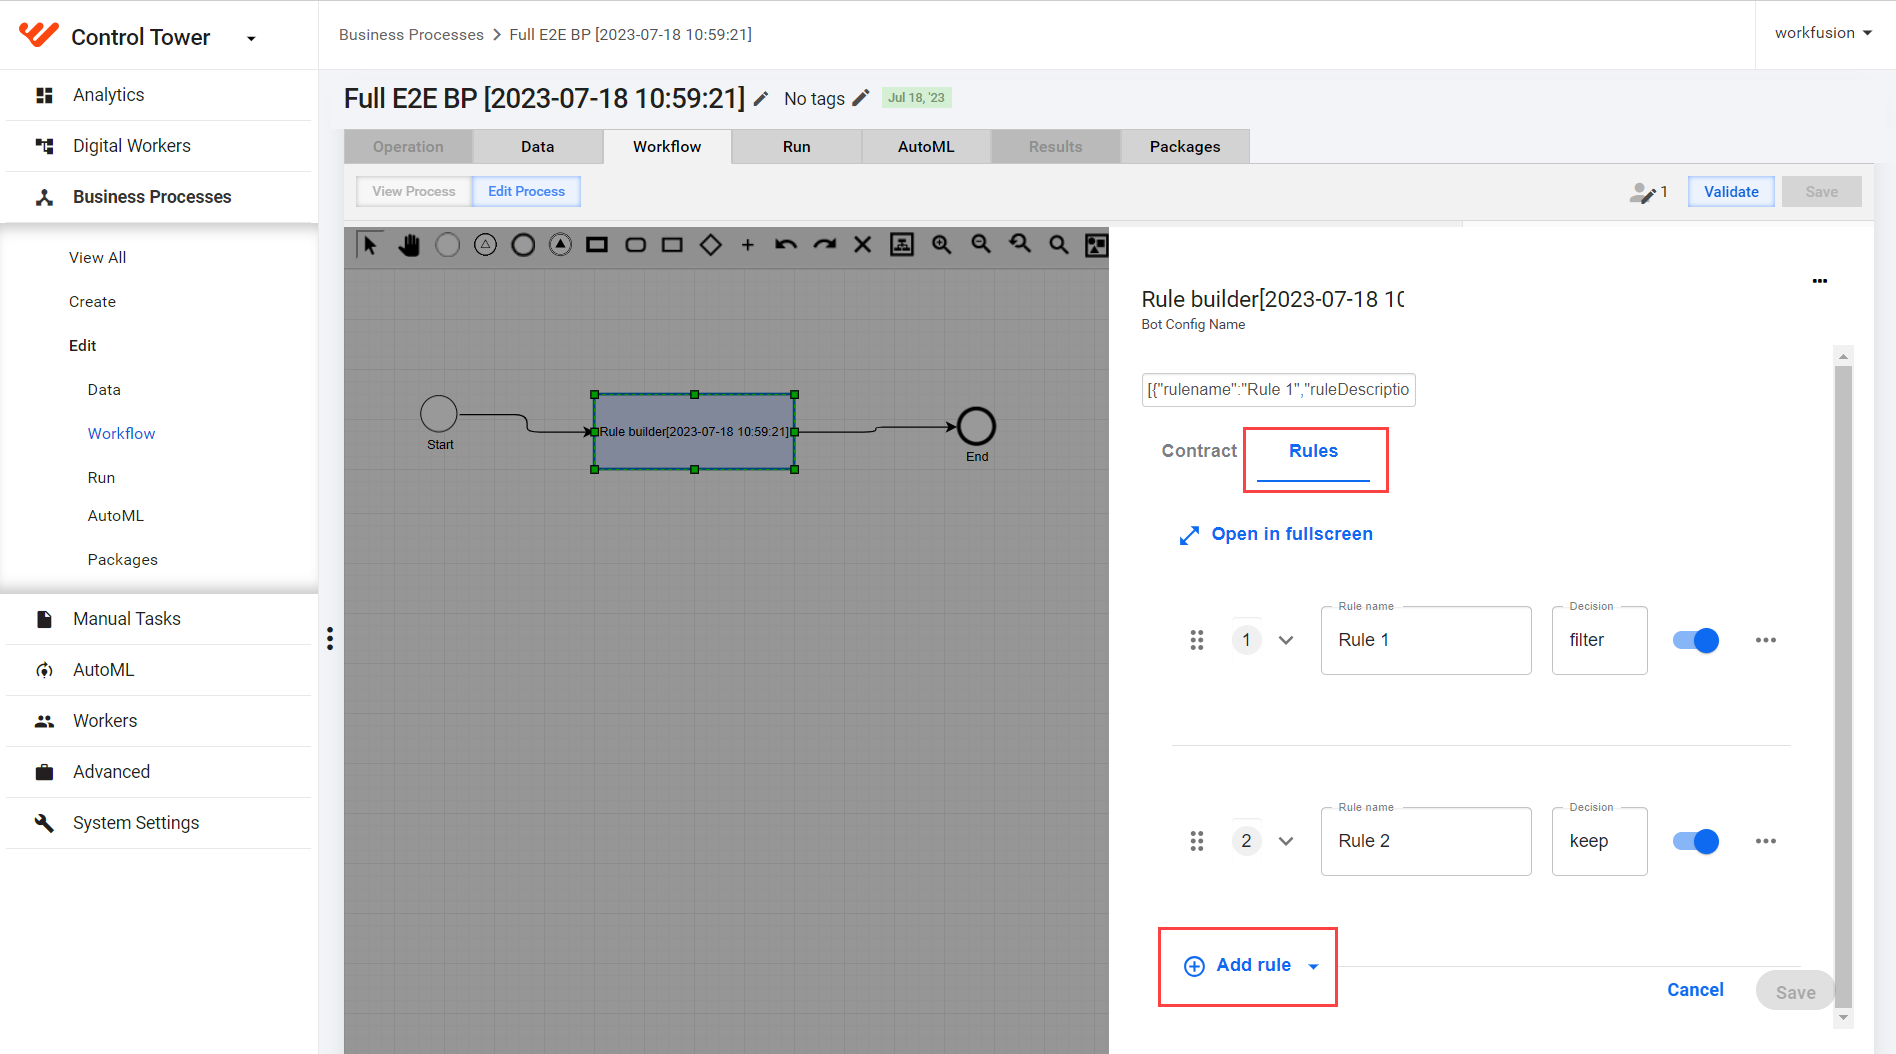Click the user assignment icon near Validate
1896x1054 pixels.
point(1642,192)
